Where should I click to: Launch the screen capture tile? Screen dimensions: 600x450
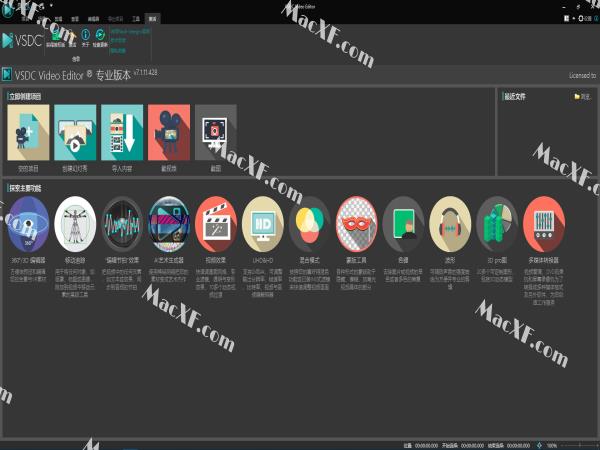click(216, 132)
